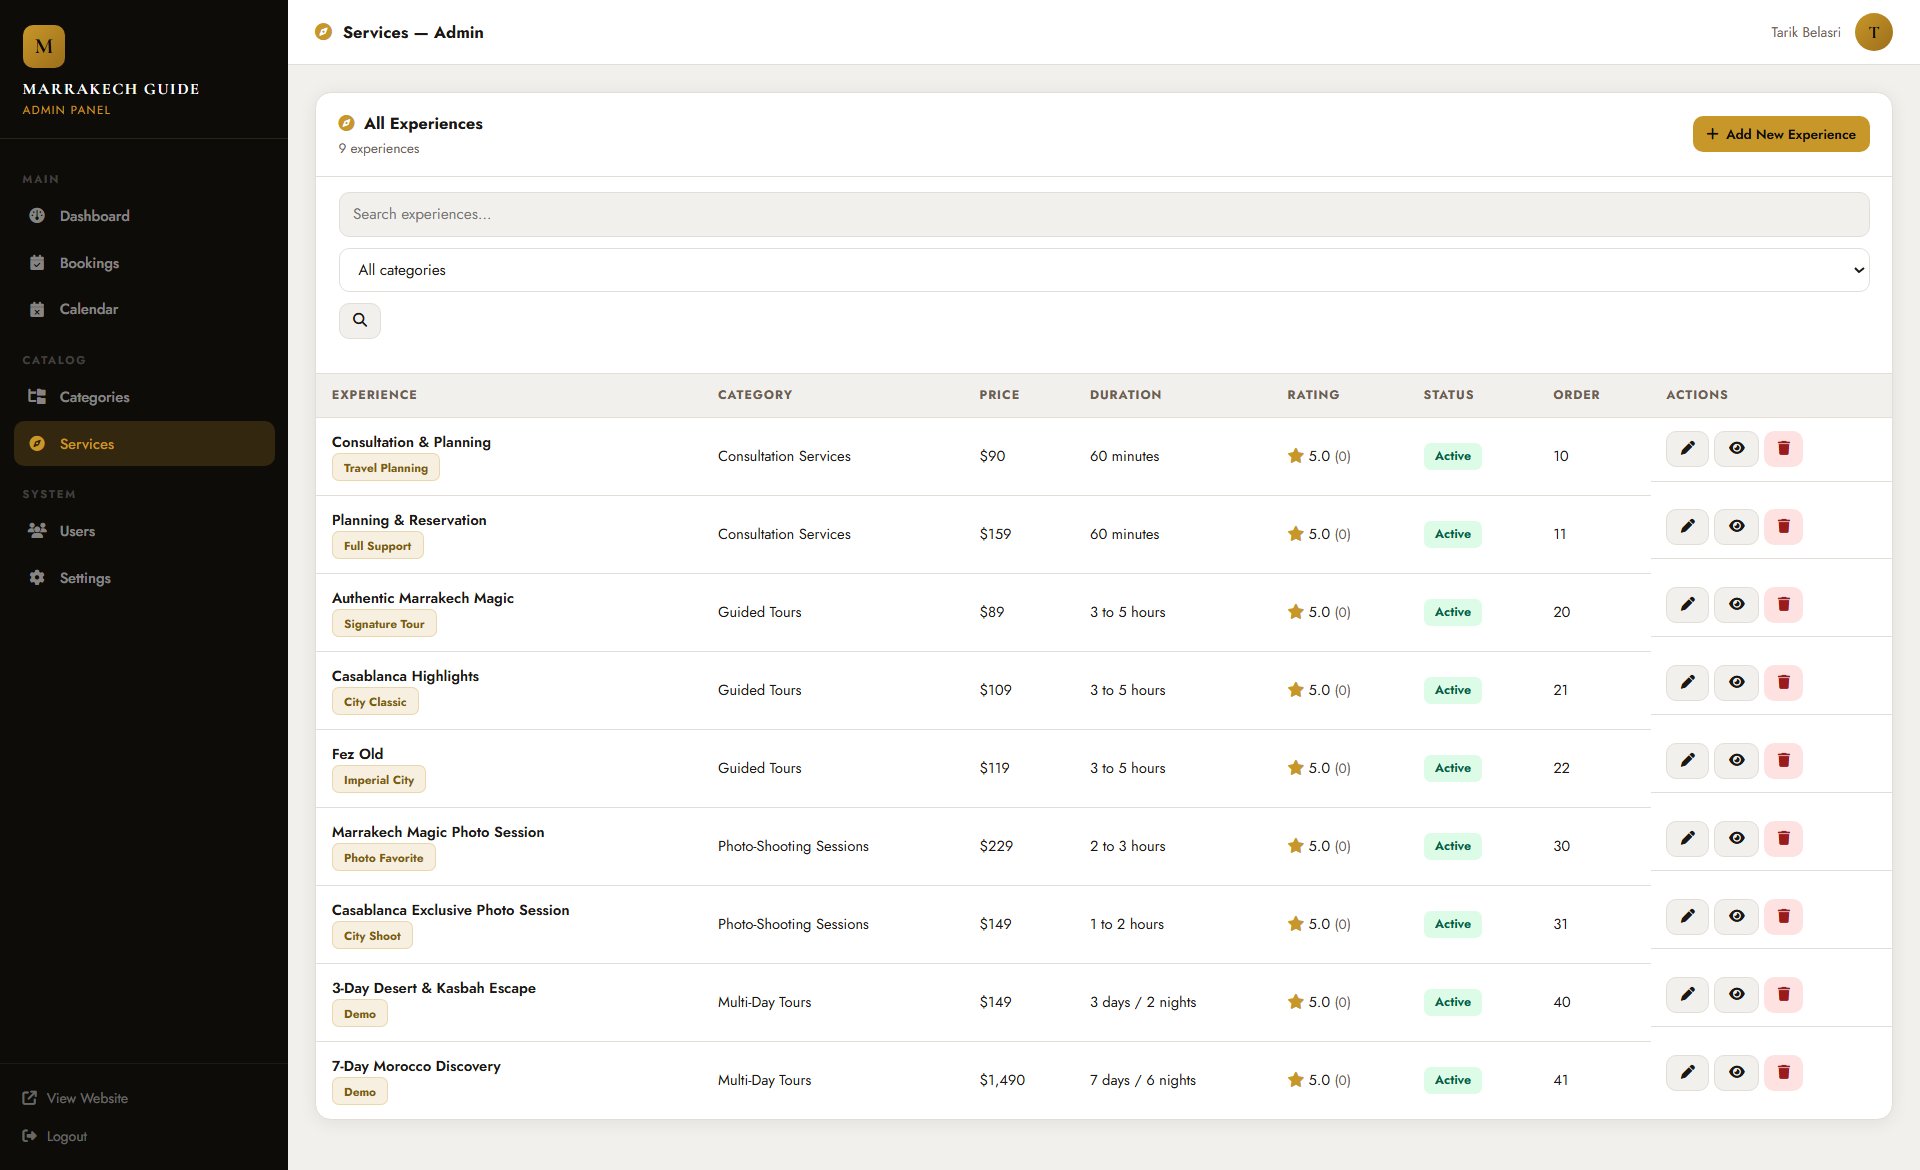The width and height of the screenshot is (1920, 1170).
Task: Click in the Search experiences field
Action: coord(1103,214)
